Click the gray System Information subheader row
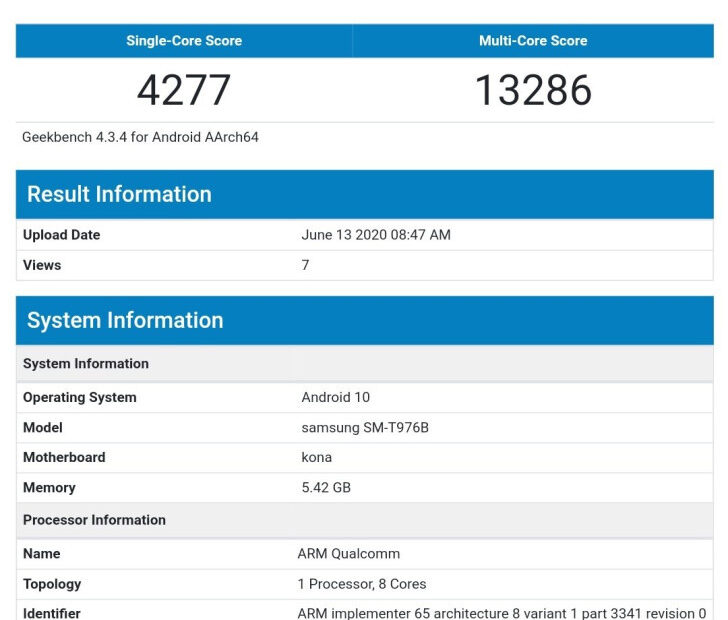 [x=364, y=364]
